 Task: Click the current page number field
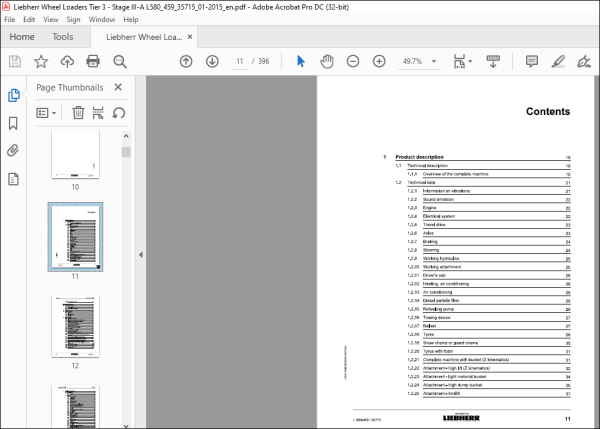pyautogui.click(x=240, y=61)
